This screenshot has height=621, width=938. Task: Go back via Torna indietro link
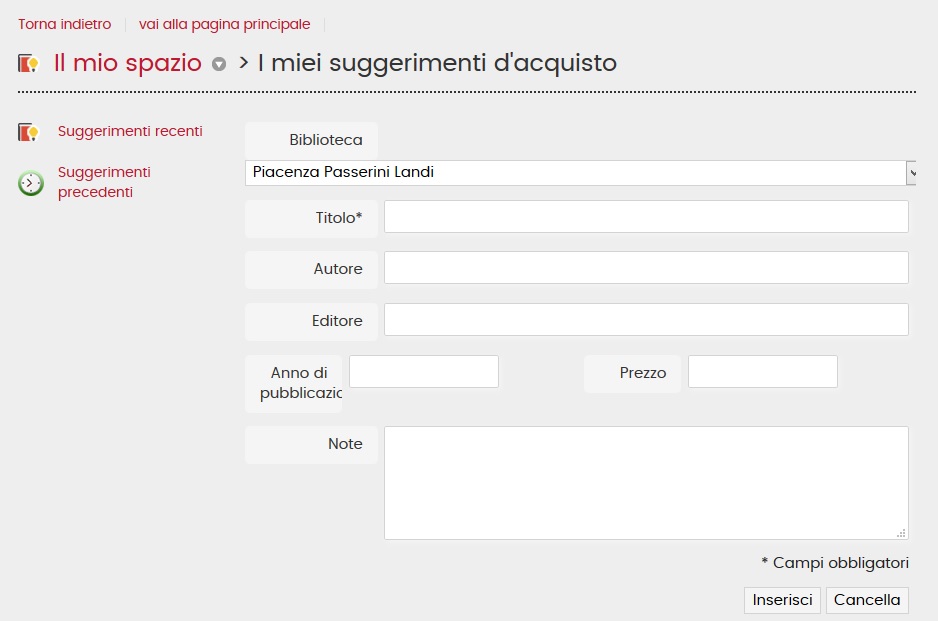[64, 24]
